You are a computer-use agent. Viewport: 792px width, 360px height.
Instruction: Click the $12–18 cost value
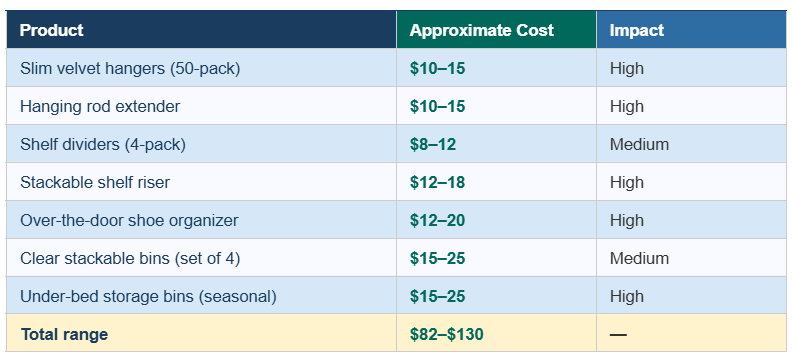point(437,182)
